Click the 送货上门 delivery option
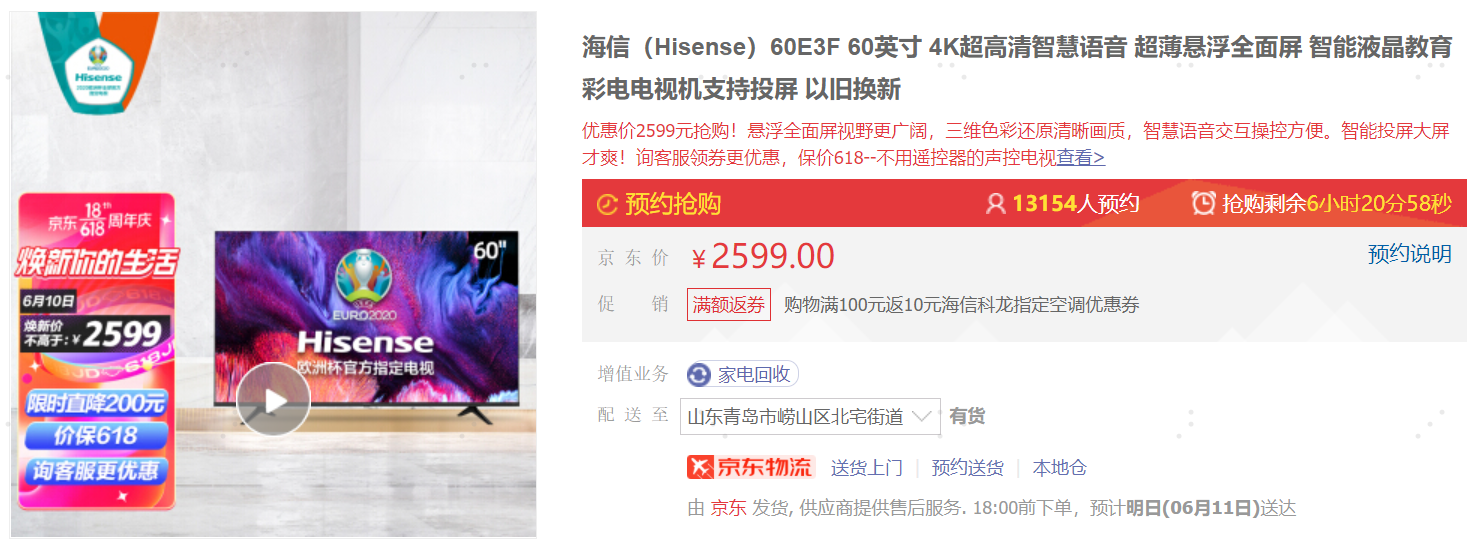This screenshot has width=1474, height=546. [x=867, y=468]
